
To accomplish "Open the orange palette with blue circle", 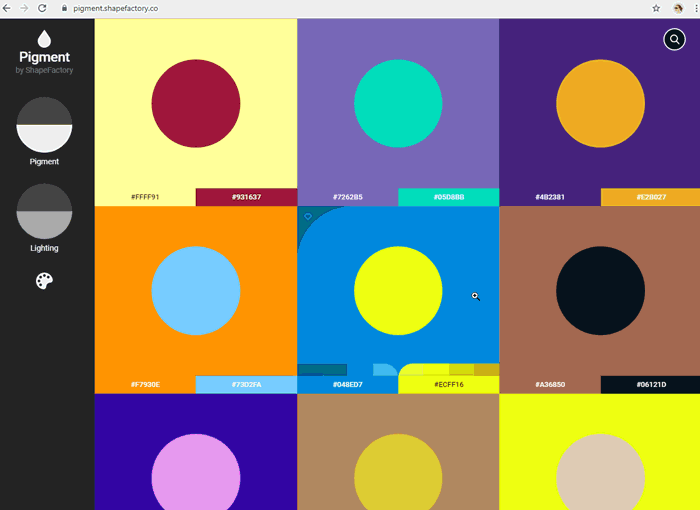I will click(195, 290).
